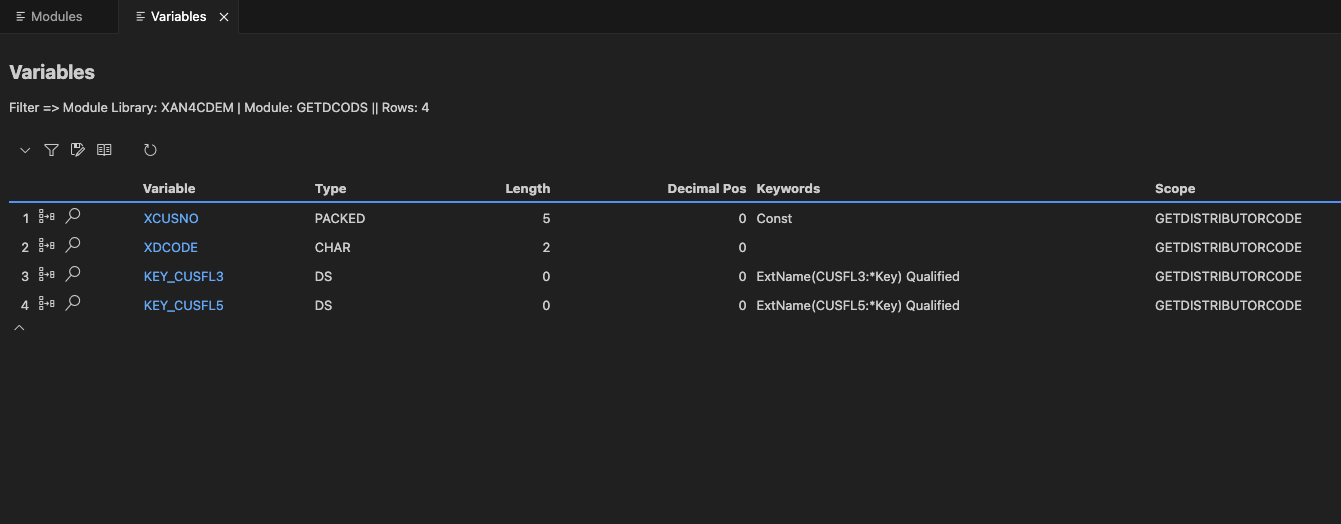The width and height of the screenshot is (1341, 524).
Task: Click the magnifier icon for KEY_CUSFL5 row
Action: (x=73, y=304)
